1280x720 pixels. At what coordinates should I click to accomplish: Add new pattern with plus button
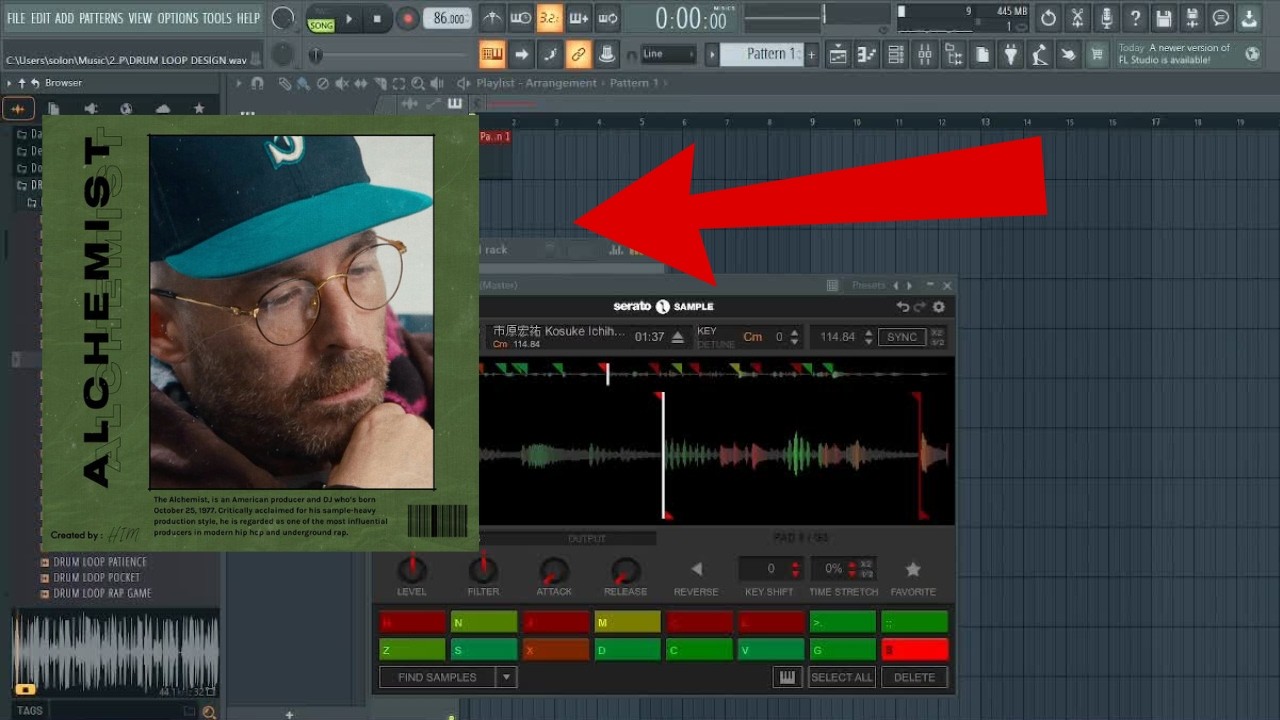coord(811,54)
